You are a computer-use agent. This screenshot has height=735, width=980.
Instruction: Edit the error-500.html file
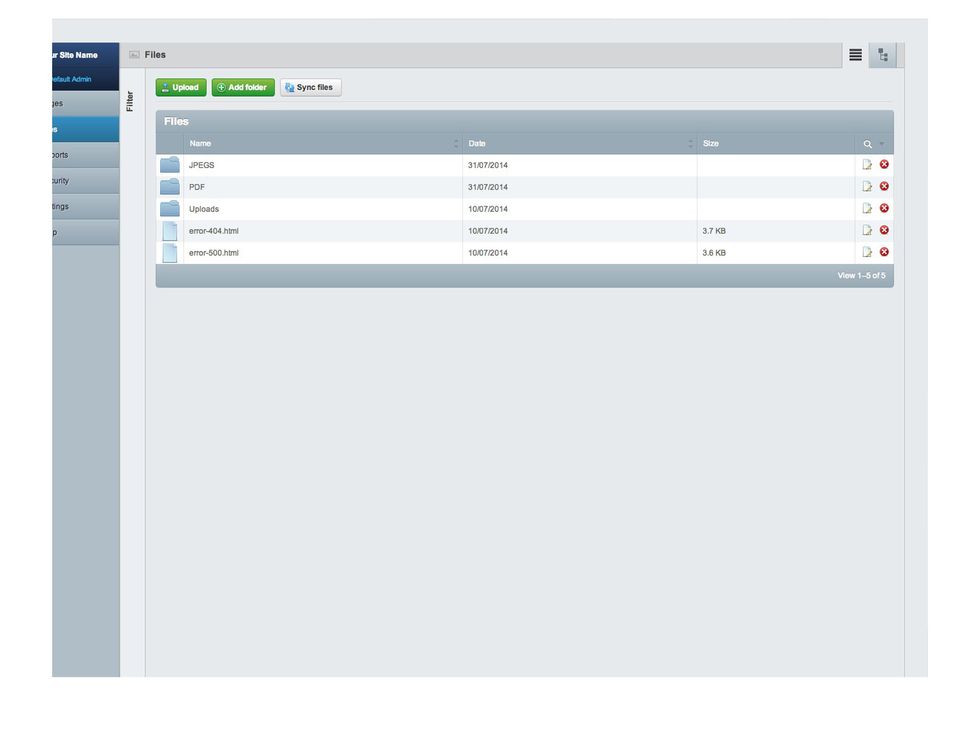click(x=867, y=252)
